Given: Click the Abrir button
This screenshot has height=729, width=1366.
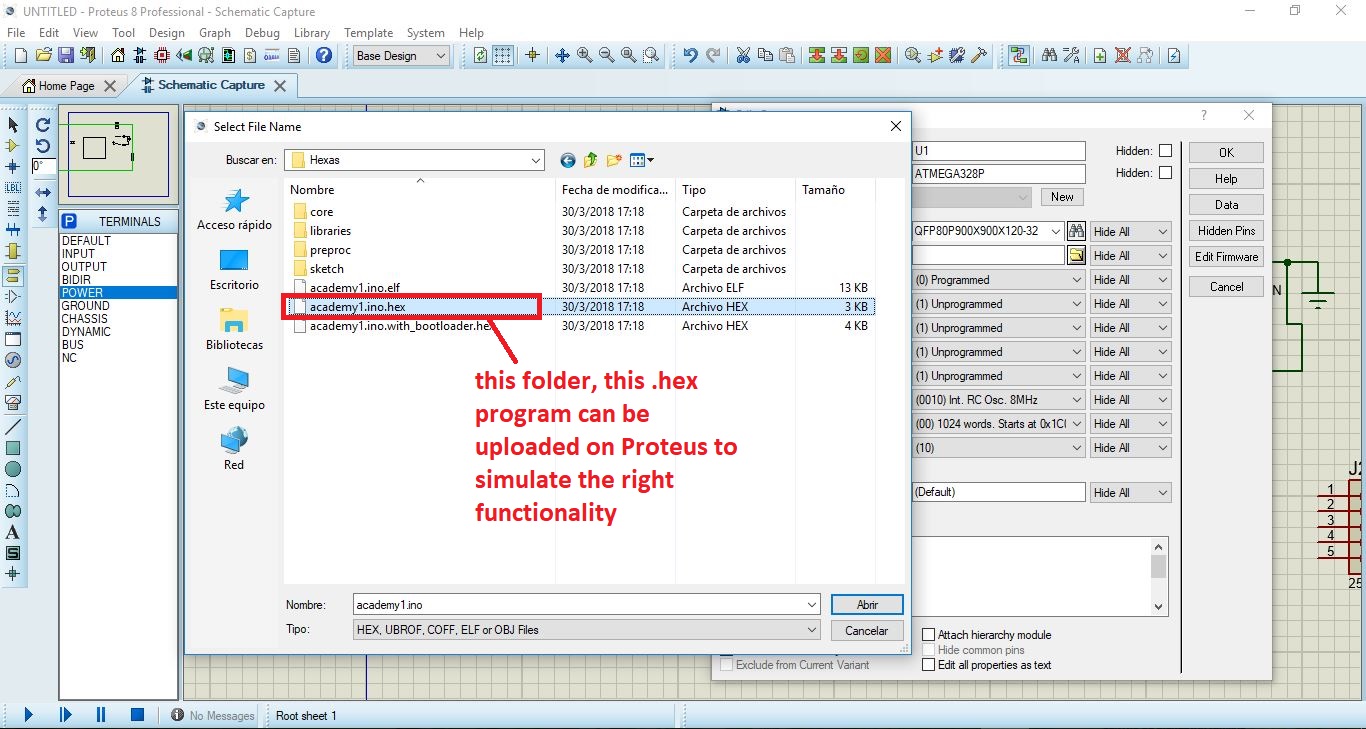Looking at the screenshot, I should (x=867, y=605).
